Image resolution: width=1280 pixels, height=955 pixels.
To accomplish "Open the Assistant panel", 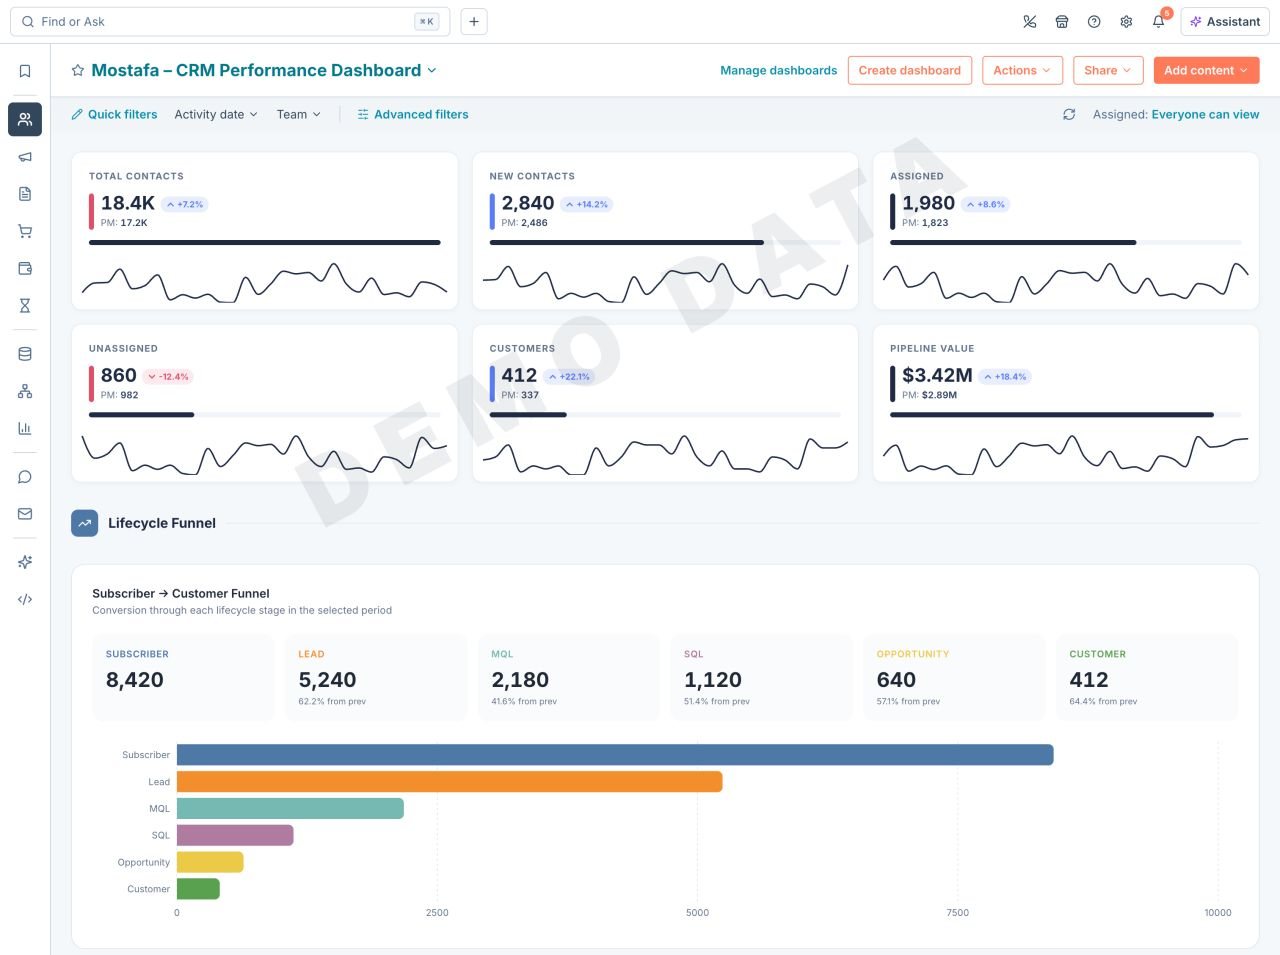I will (x=1225, y=21).
